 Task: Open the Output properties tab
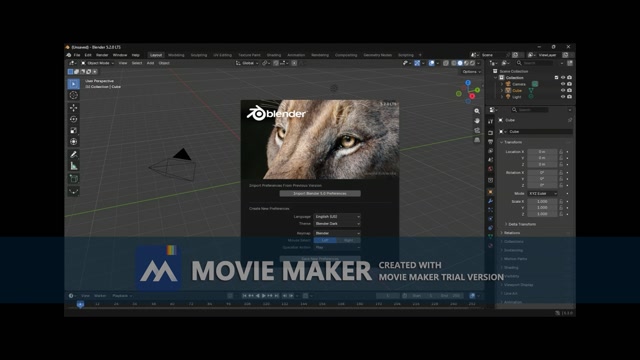(490, 142)
